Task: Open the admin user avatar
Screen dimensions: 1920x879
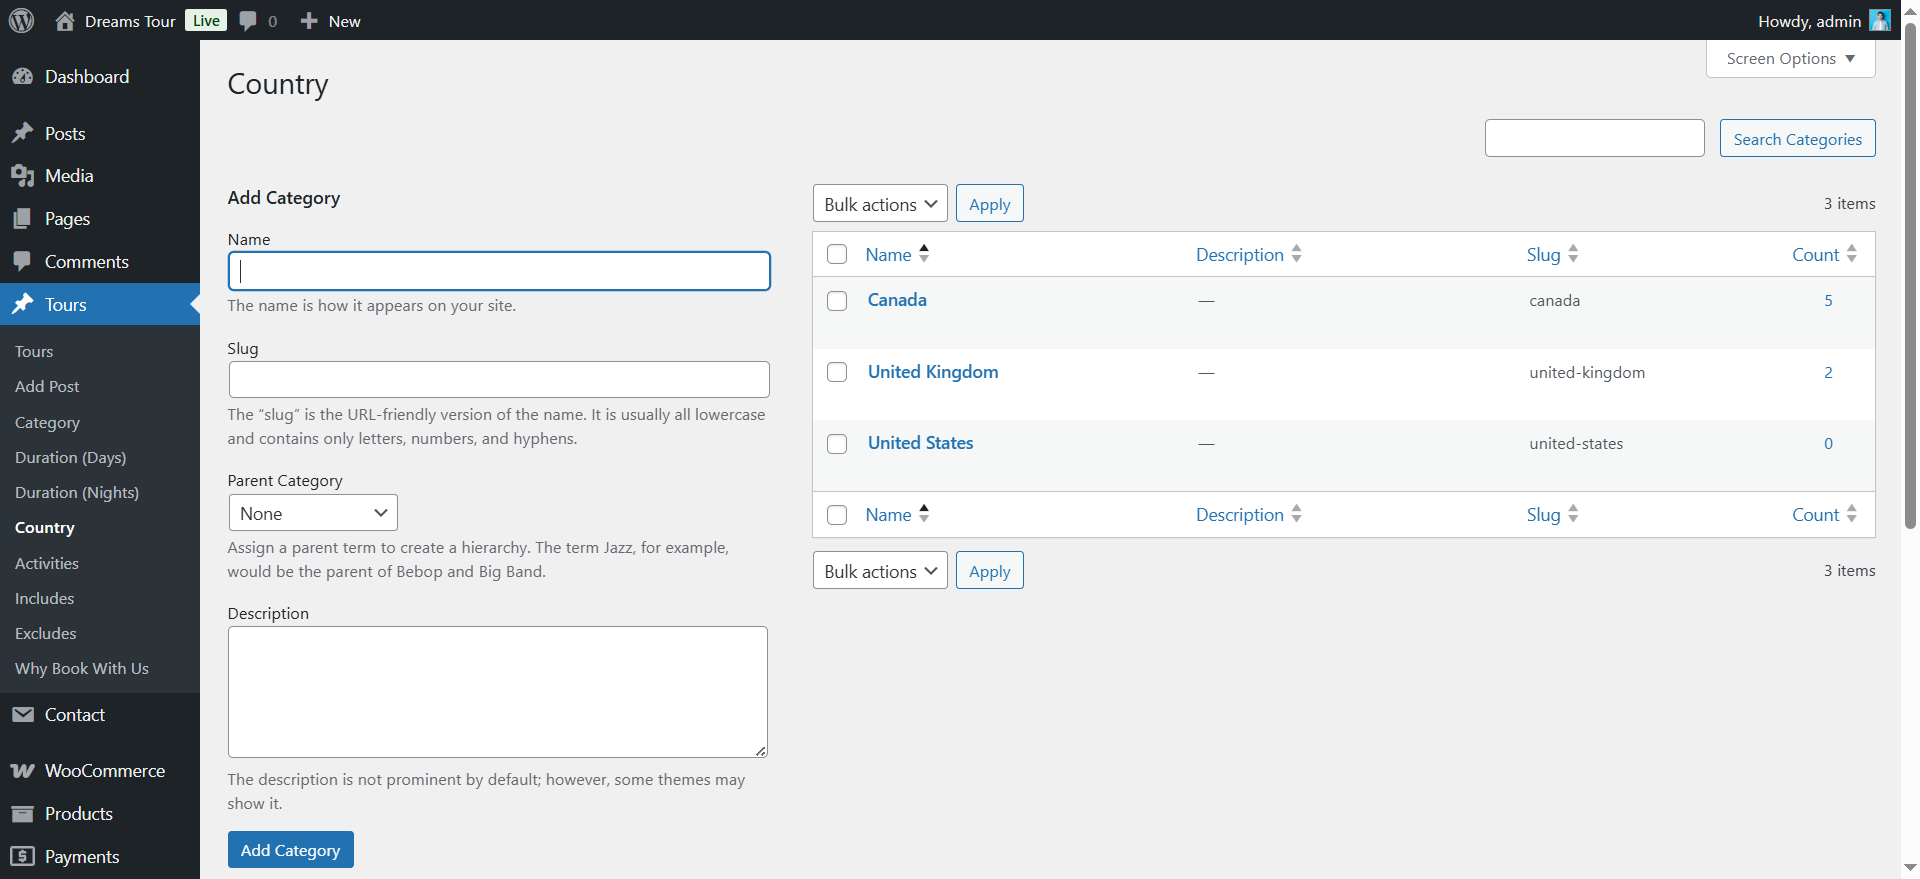Action: click(1879, 21)
